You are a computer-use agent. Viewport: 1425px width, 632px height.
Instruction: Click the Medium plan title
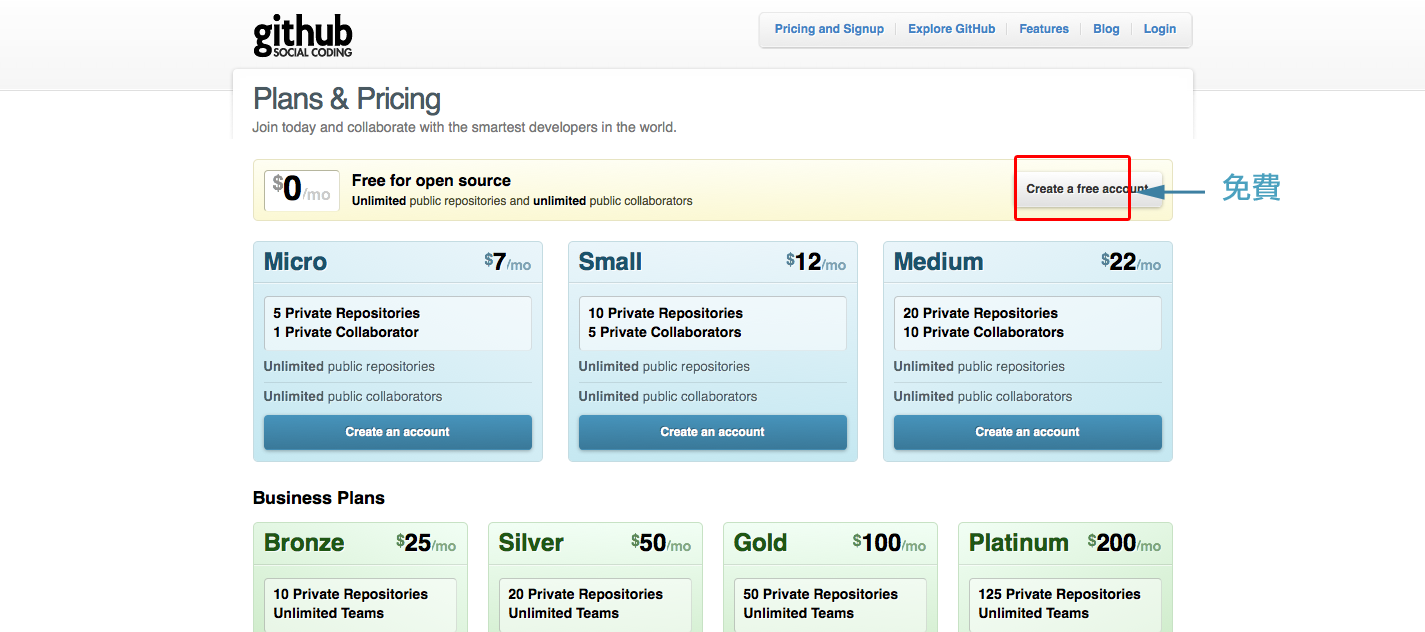[x=938, y=262]
